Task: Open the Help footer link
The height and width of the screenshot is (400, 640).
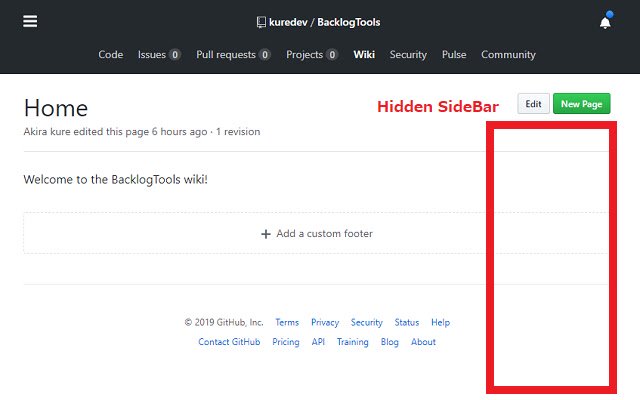Action: click(440, 322)
